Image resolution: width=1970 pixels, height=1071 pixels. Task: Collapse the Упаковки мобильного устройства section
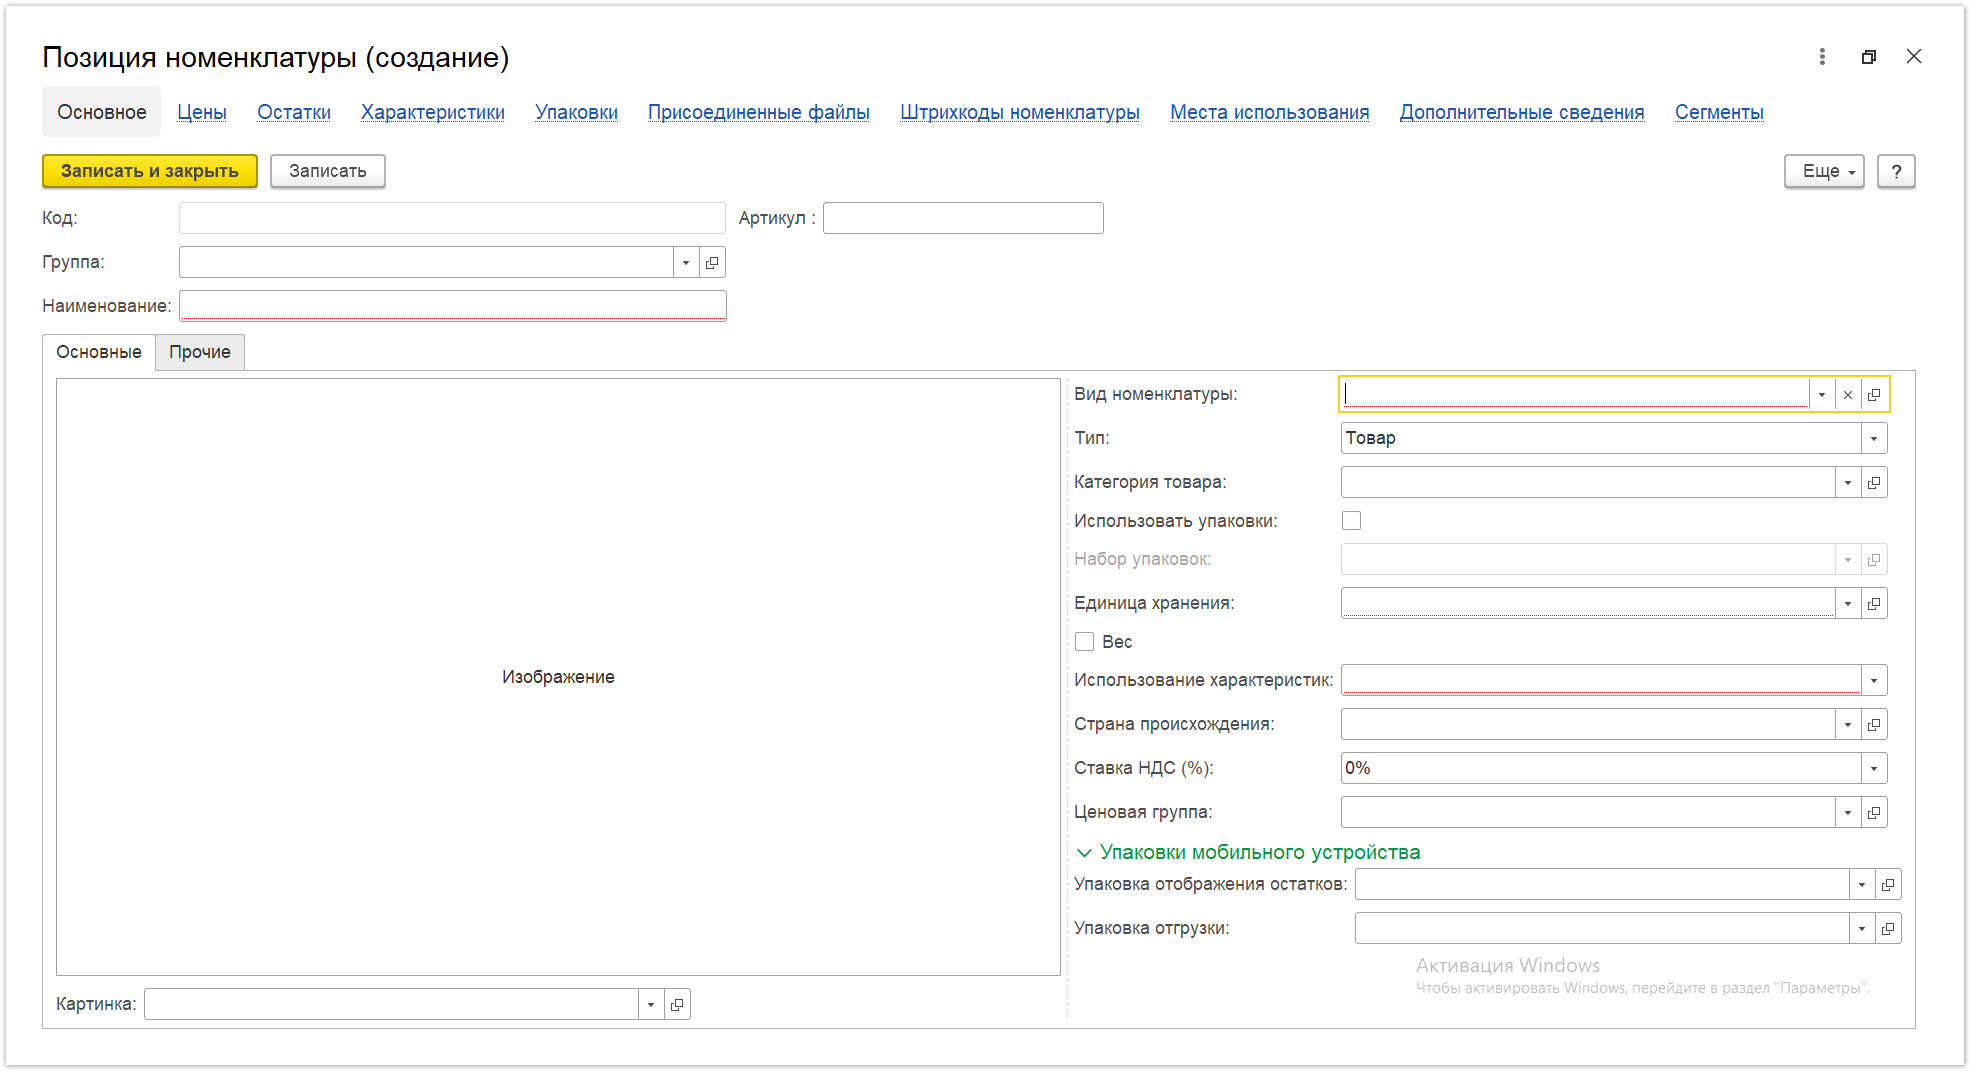[x=1247, y=852]
